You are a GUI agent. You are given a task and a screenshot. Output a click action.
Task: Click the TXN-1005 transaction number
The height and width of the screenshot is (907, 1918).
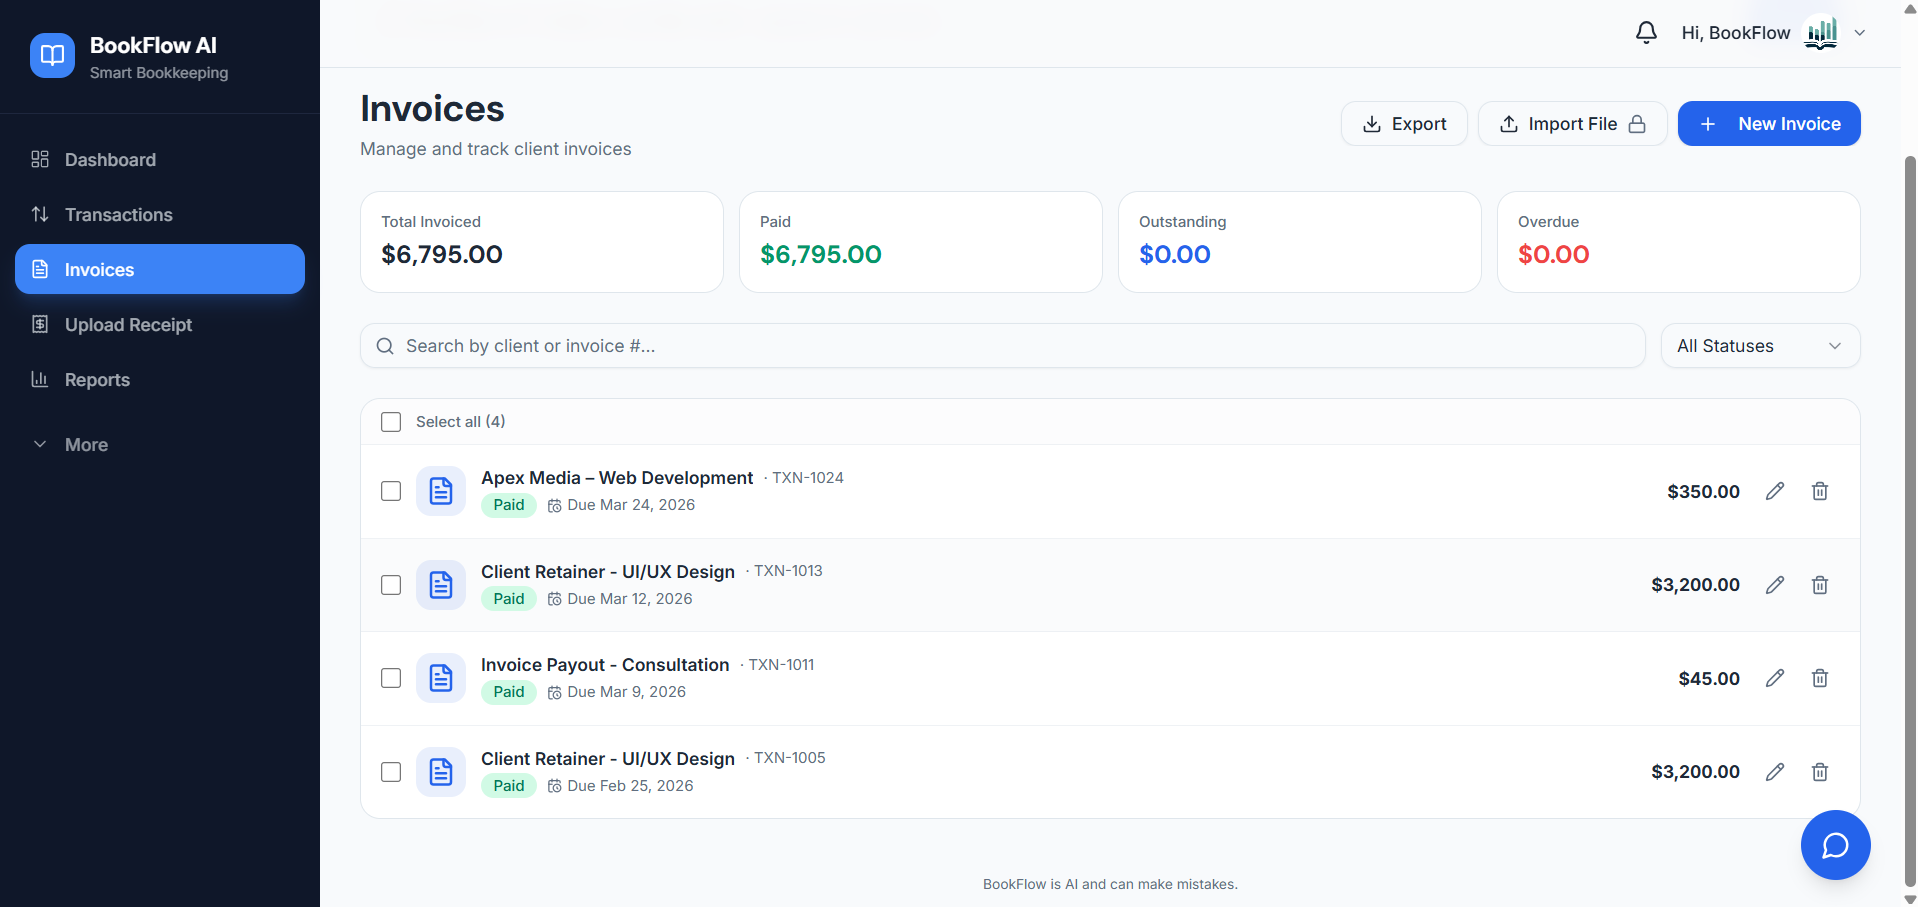pos(790,758)
